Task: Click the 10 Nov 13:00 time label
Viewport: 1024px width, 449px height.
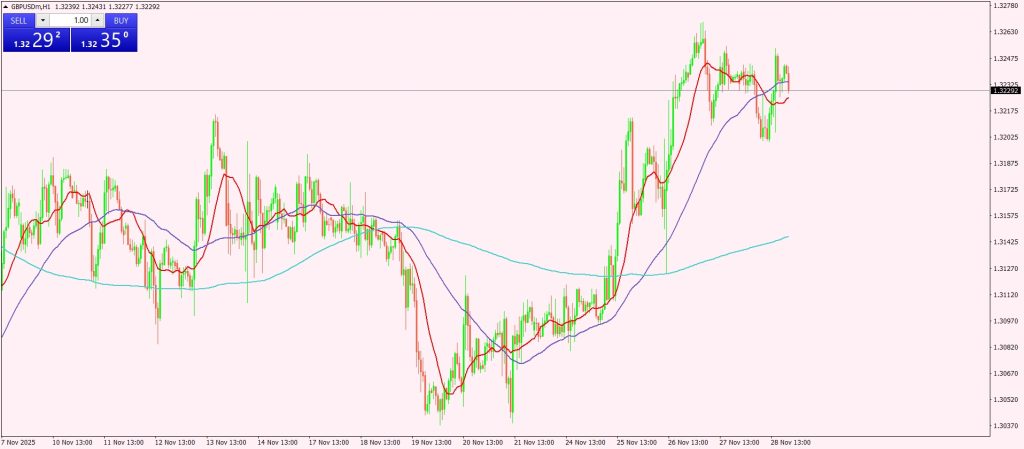Action: [73, 442]
